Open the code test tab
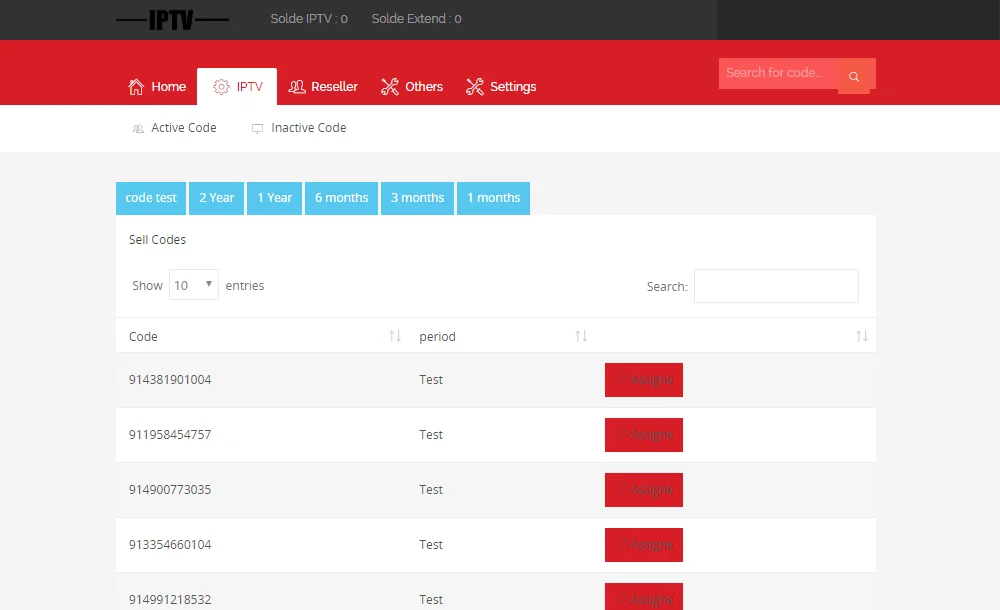The height and width of the screenshot is (610, 1000). [151, 198]
